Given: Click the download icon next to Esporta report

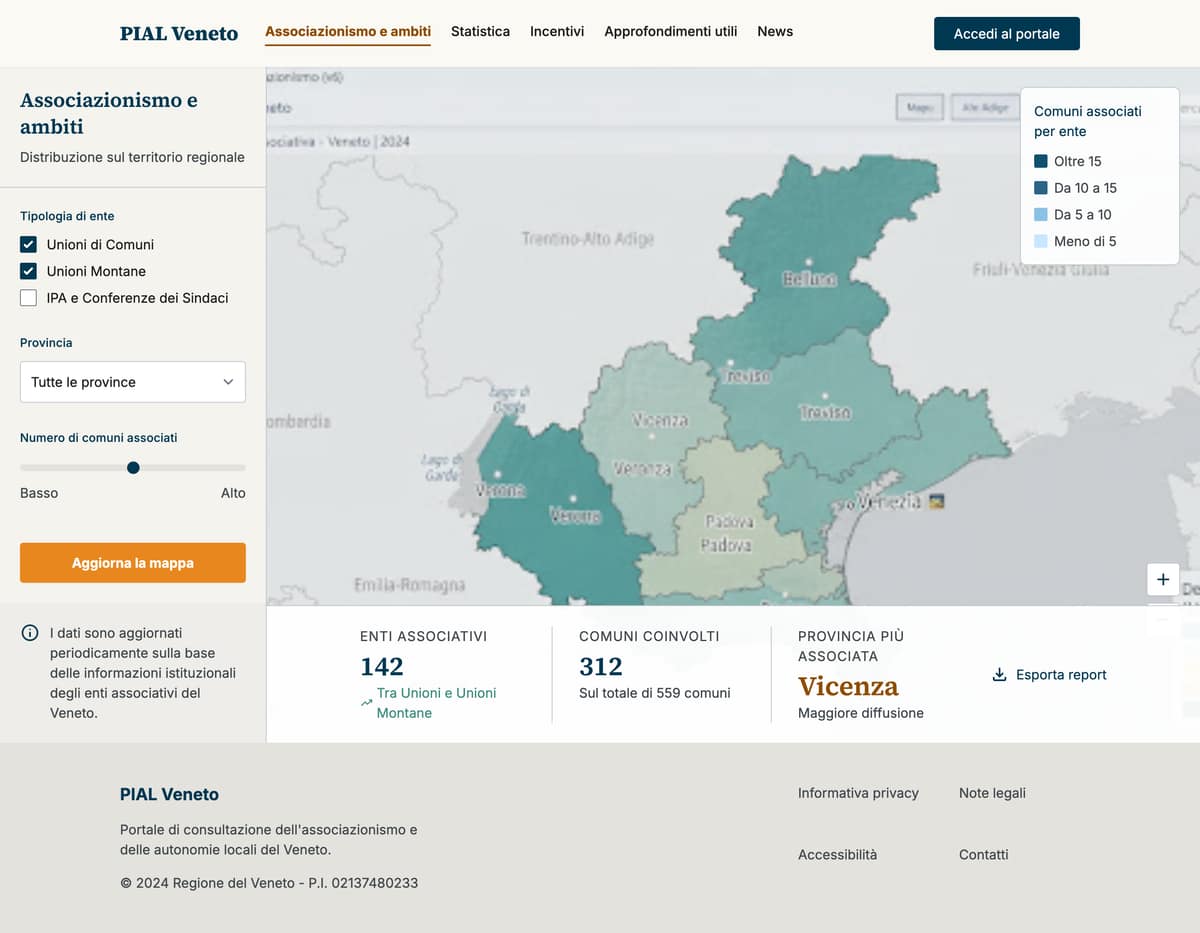Looking at the screenshot, I should [998, 675].
